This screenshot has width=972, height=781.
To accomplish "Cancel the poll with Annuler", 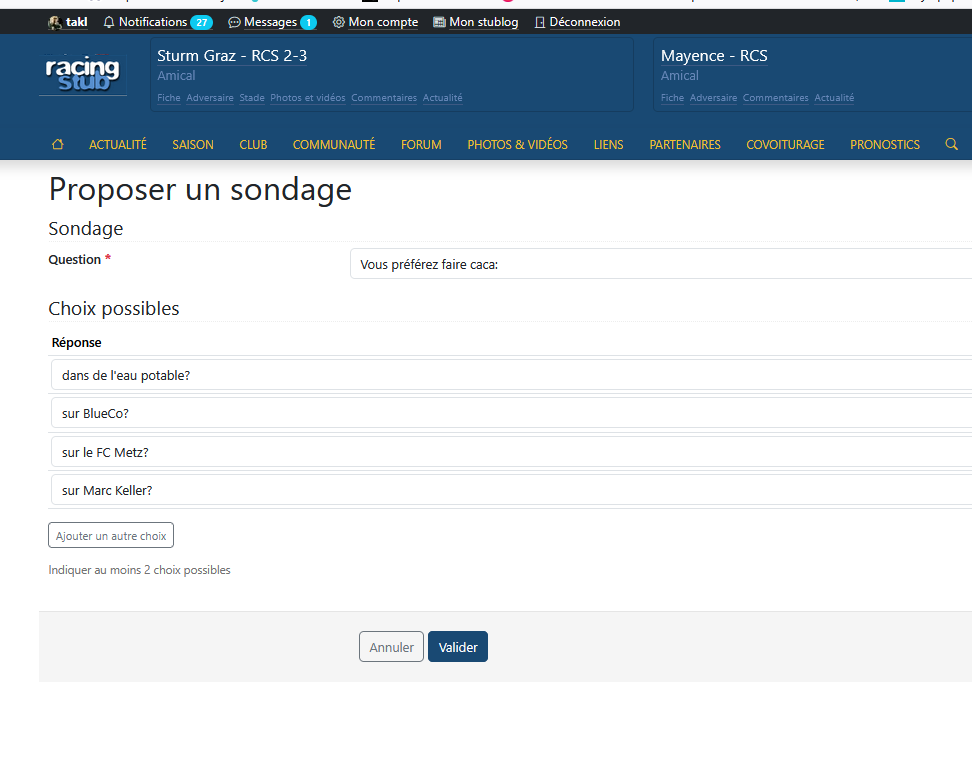I will coord(391,647).
